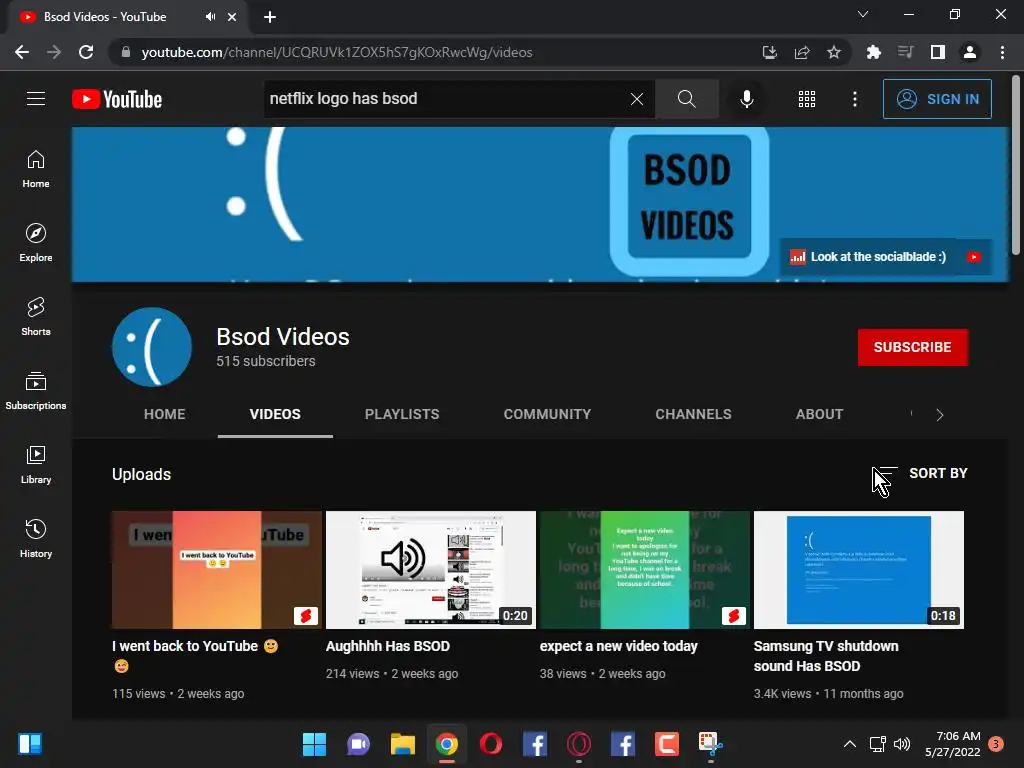This screenshot has width=1024, height=768.
Task: Select the VIDEOS tab
Action: tap(275, 414)
